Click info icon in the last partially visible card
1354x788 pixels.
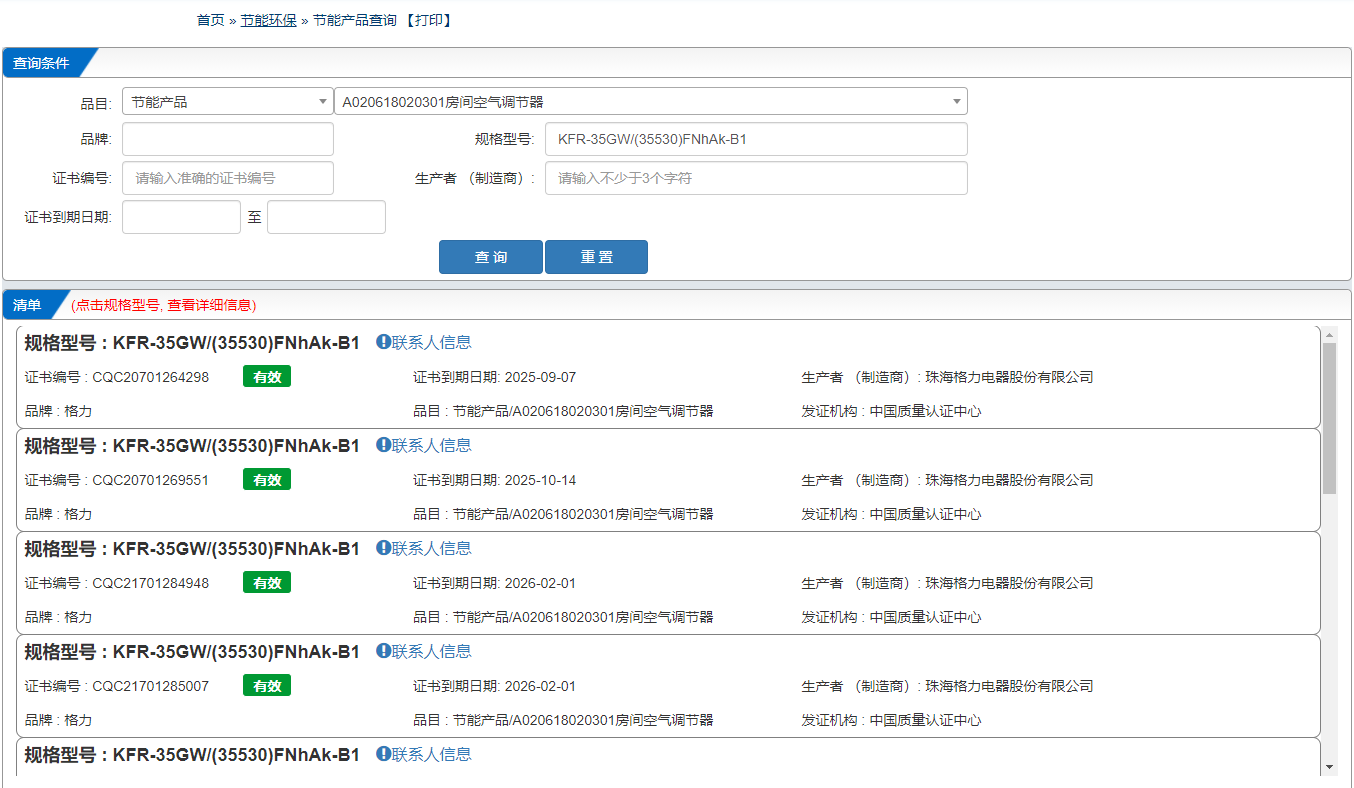tap(383, 754)
